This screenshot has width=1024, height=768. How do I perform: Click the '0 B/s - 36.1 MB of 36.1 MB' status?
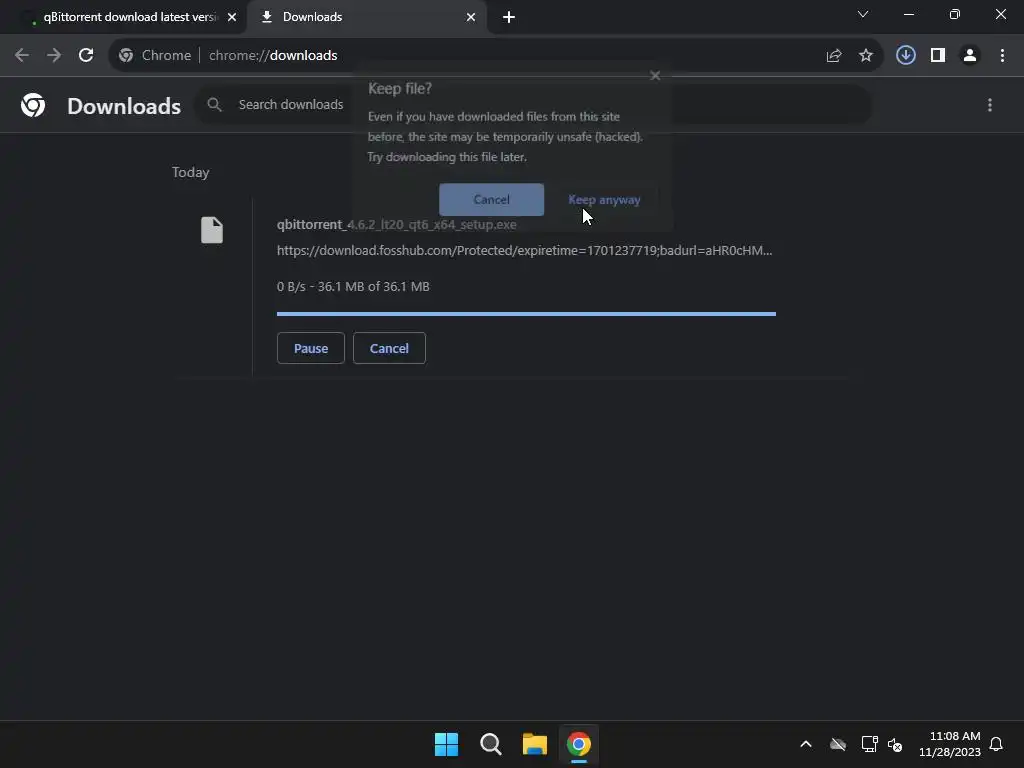(x=353, y=287)
